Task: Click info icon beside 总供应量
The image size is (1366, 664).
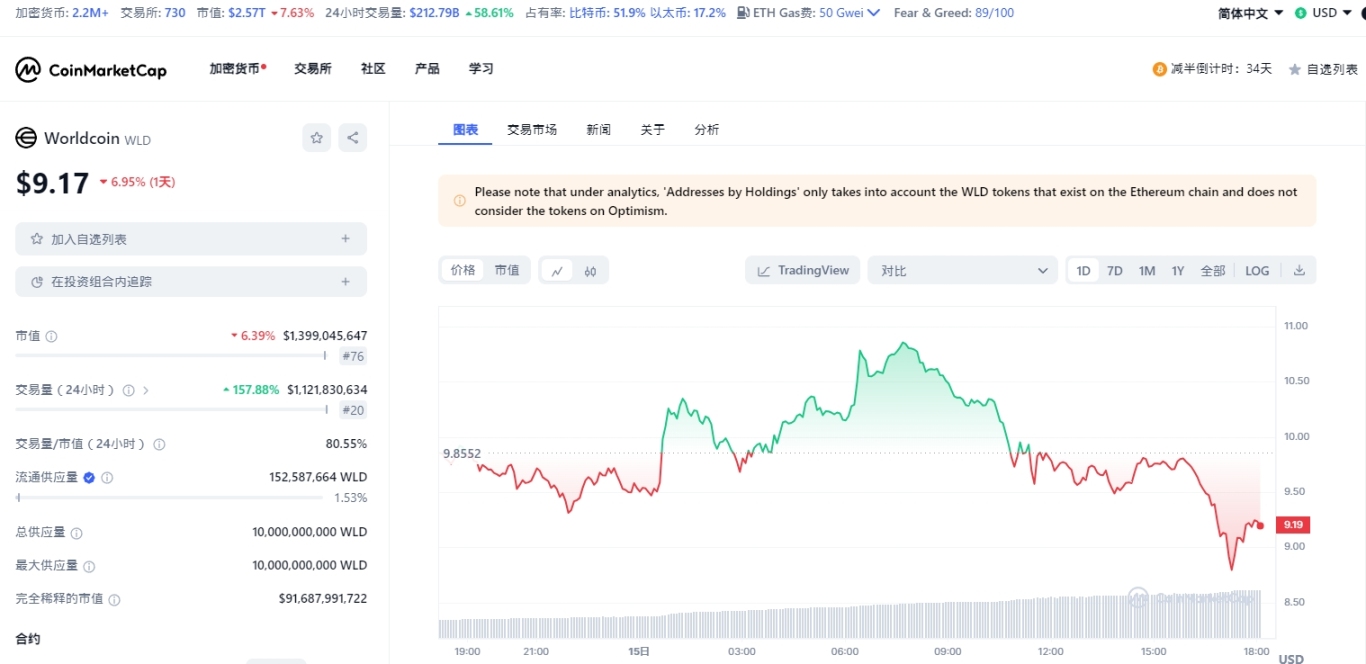Action: (x=77, y=534)
